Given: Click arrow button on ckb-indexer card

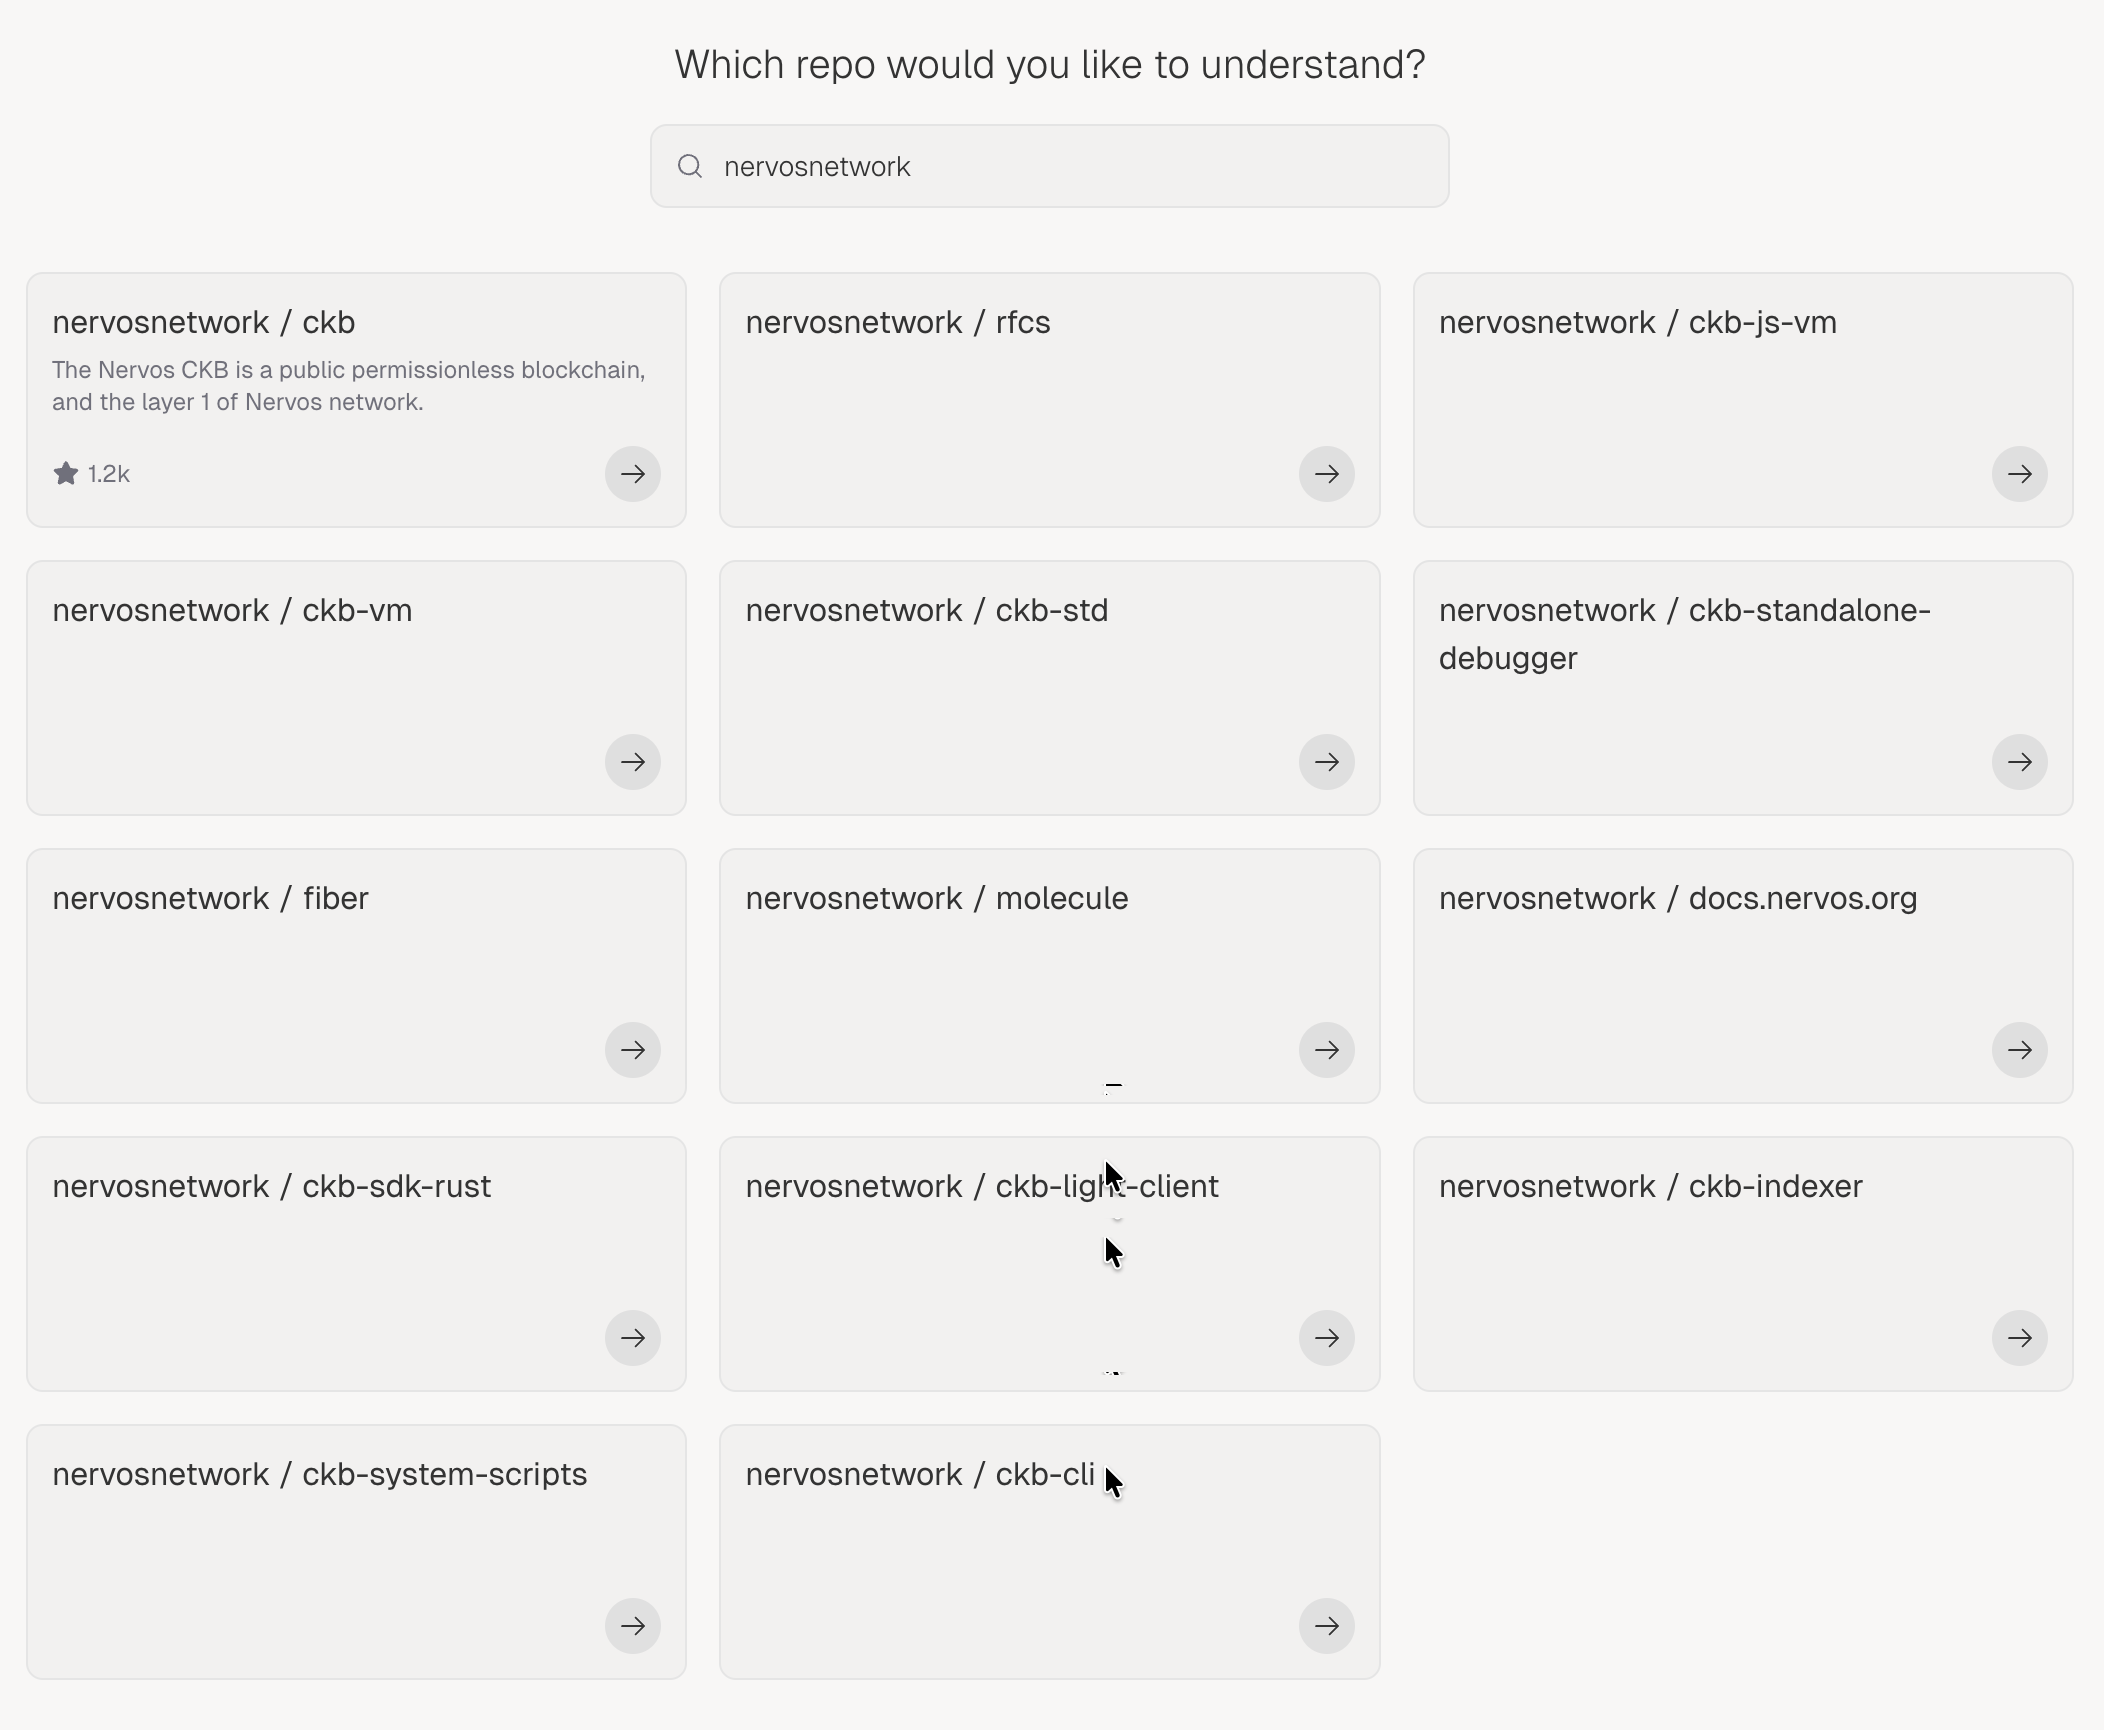Looking at the screenshot, I should [x=2019, y=1338].
